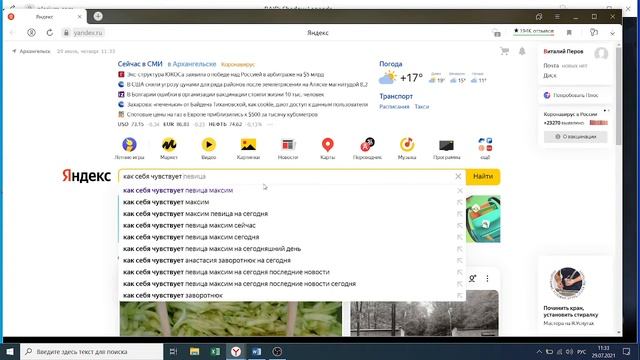Open Task View on taskbar

tap(173, 351)
